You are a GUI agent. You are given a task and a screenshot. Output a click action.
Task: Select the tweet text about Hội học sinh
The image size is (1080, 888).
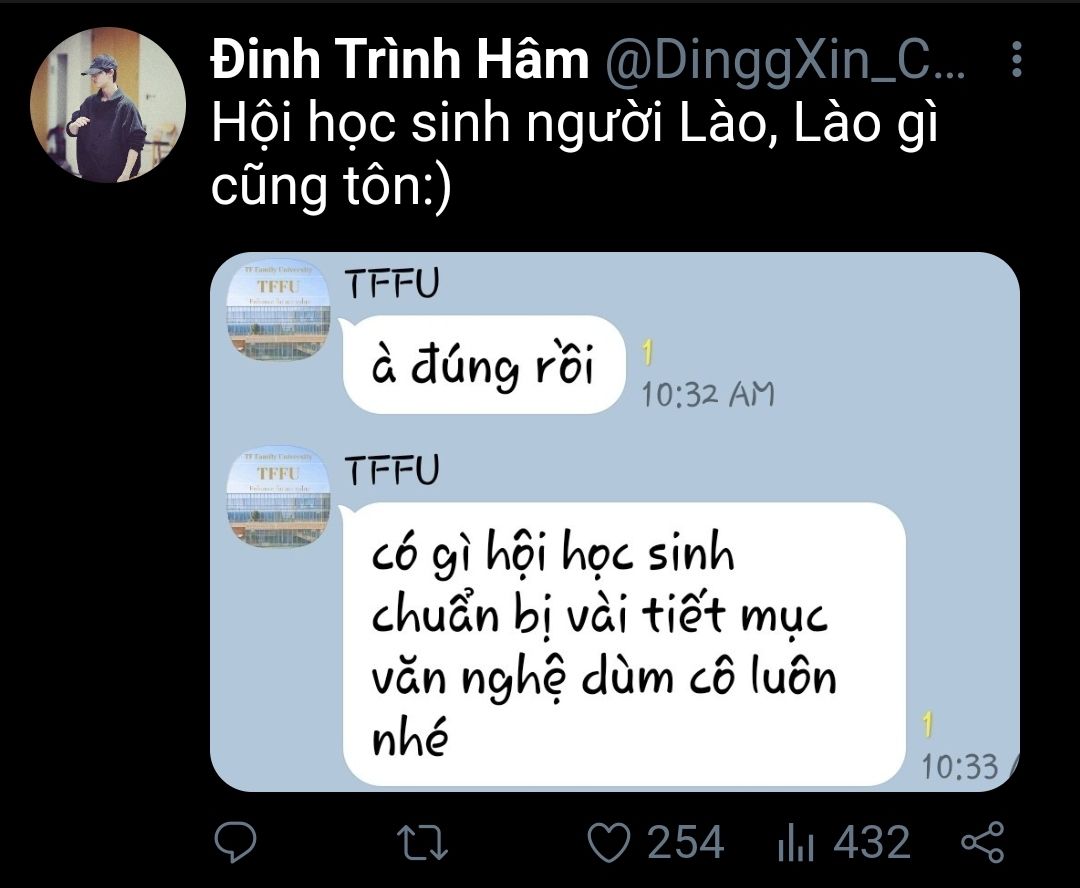574,154
